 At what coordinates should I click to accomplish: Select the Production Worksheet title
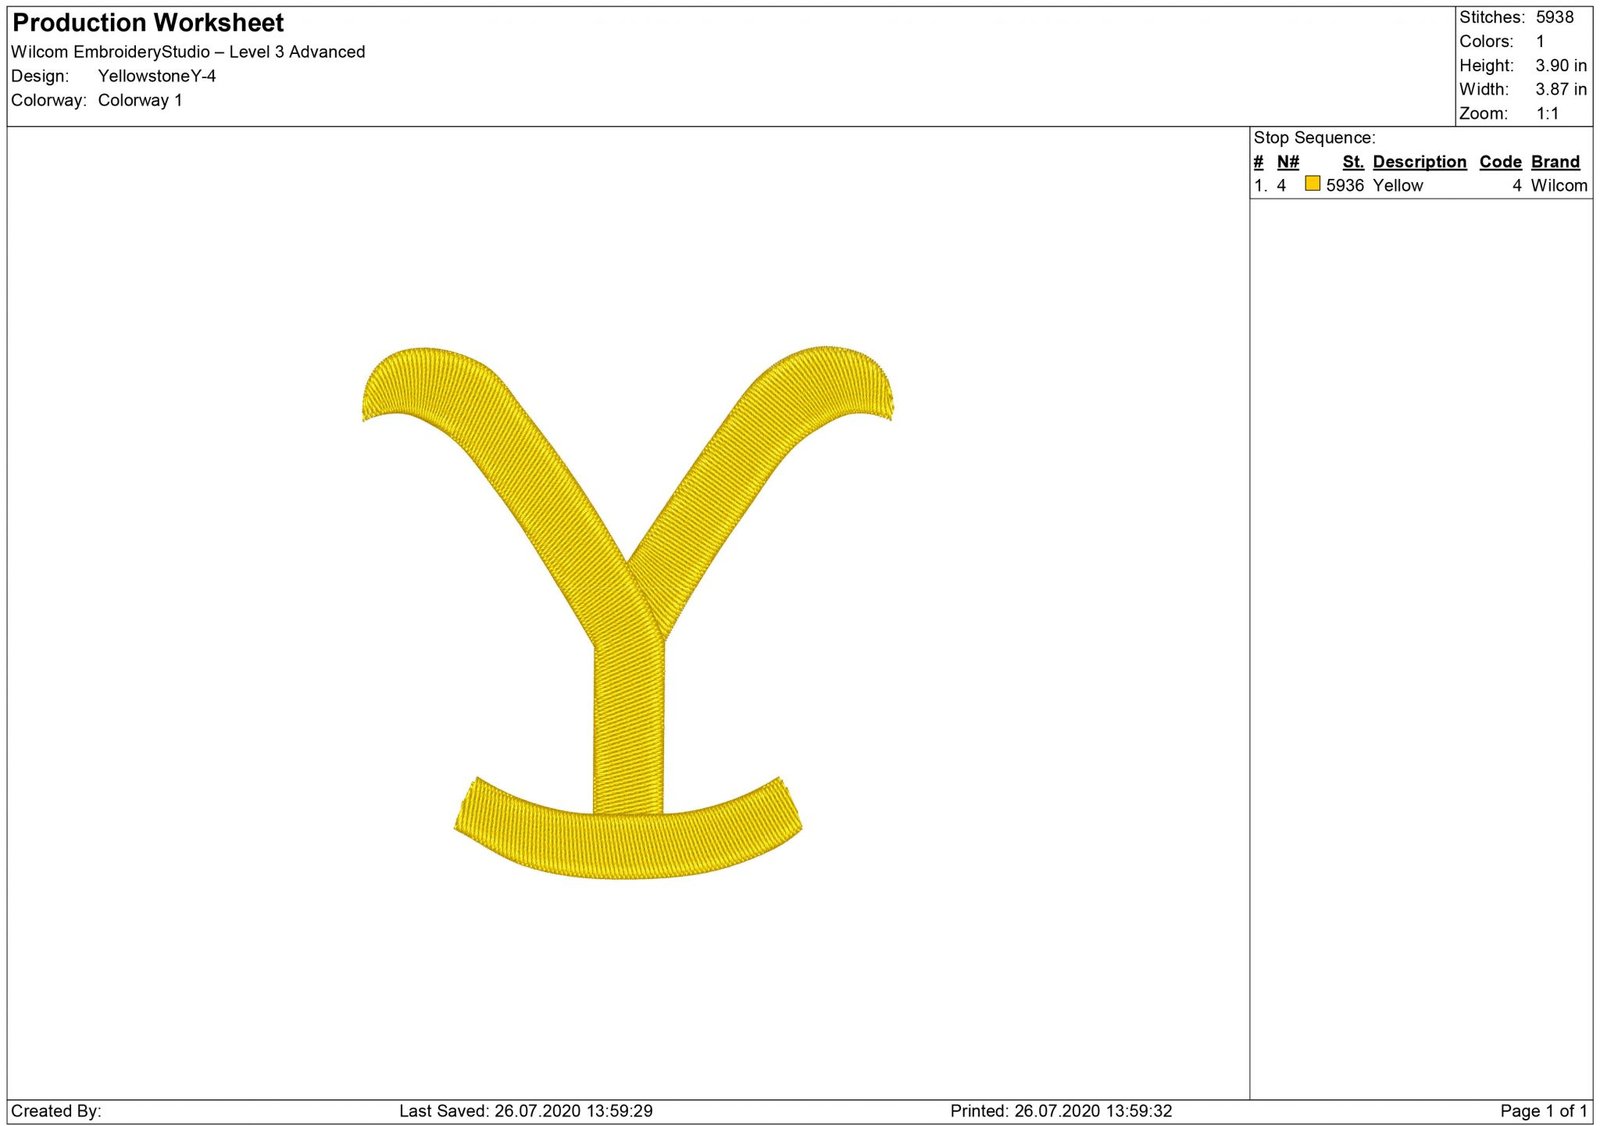click(148, 23)
